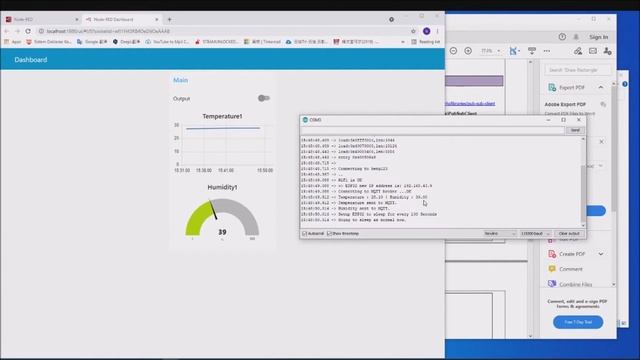Click the Acrobat scrolling mode icon
Viewport: 640px width, 360px height.
(x=532, y=51)
